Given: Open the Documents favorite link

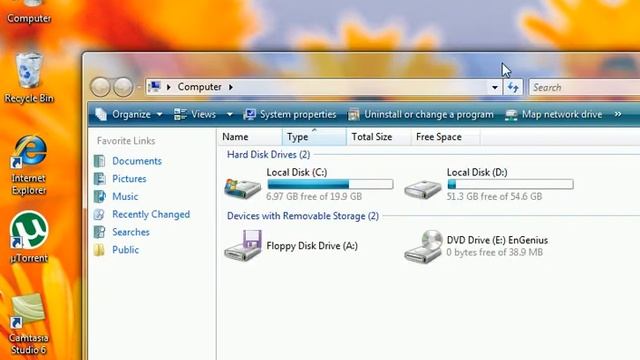Looking at the screenshot, I should (137, 161).
